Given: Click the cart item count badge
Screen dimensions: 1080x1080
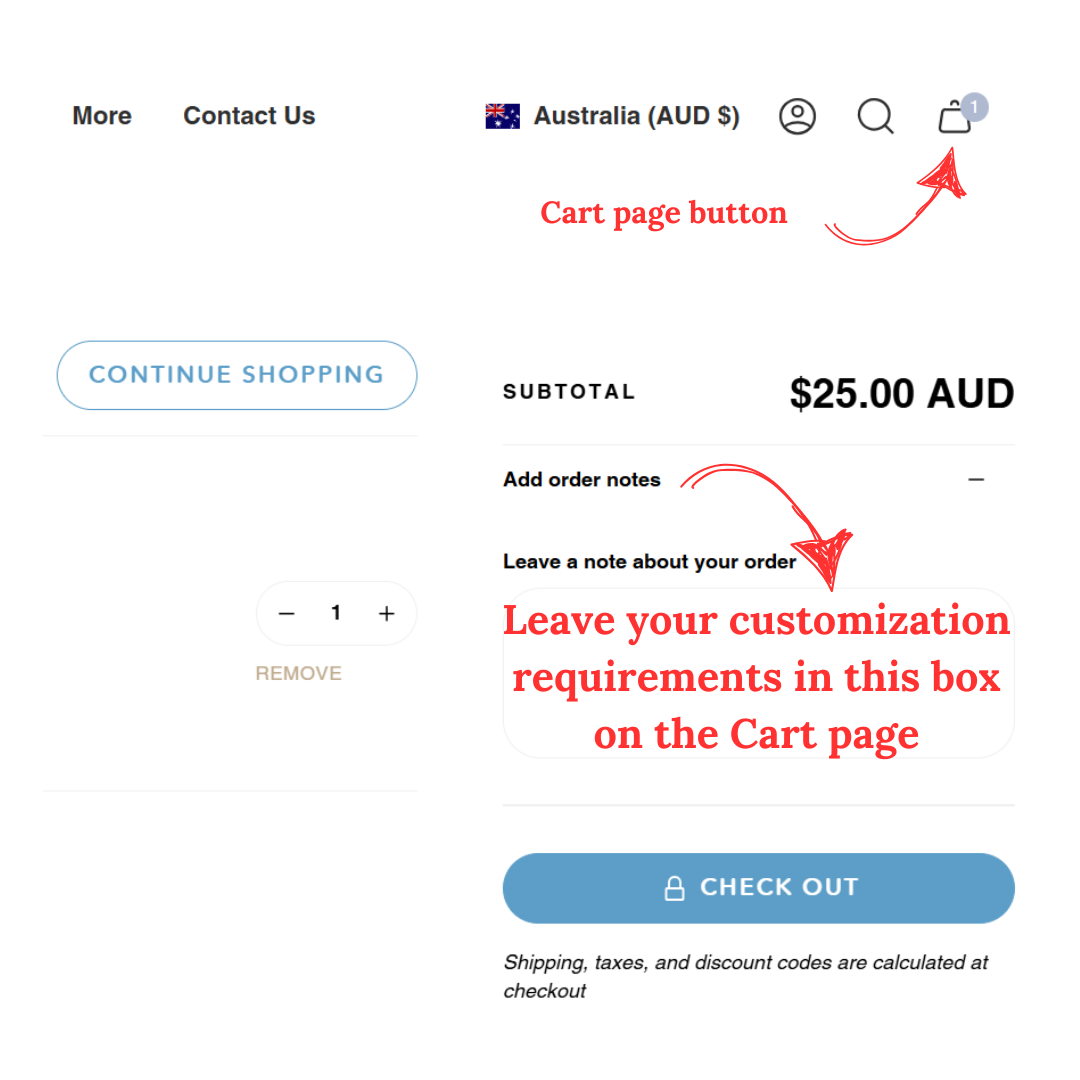Looking at the screenshot, I should [x=974, y=107].
